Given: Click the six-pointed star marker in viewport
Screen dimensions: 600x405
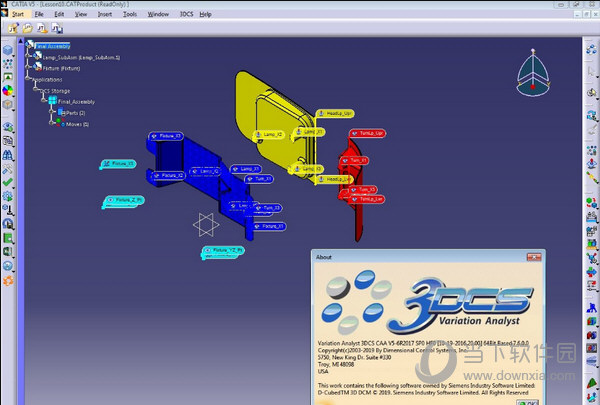Looking at the screenshot, I should coord(206,225).
